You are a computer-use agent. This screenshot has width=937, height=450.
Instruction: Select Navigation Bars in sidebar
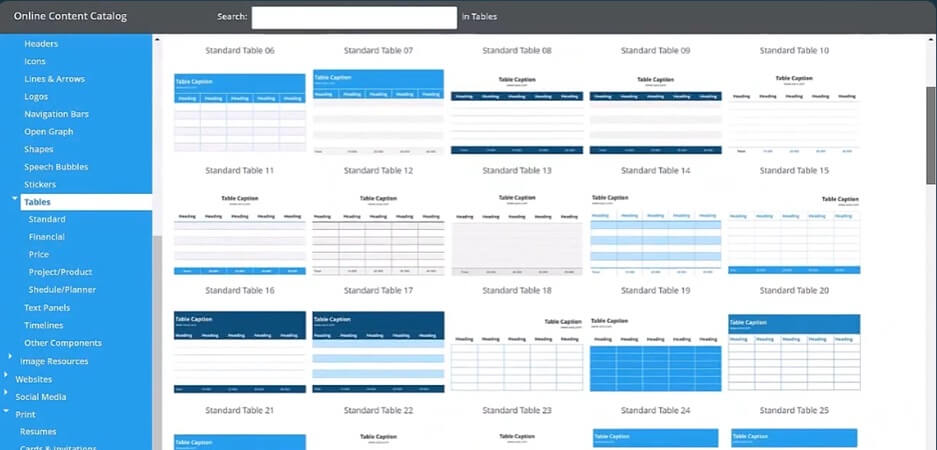[56, 114]
